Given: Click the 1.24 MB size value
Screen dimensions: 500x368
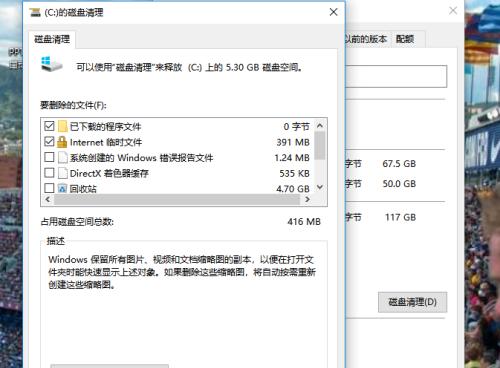Looking at the screenshot, I should pos(292,158).
